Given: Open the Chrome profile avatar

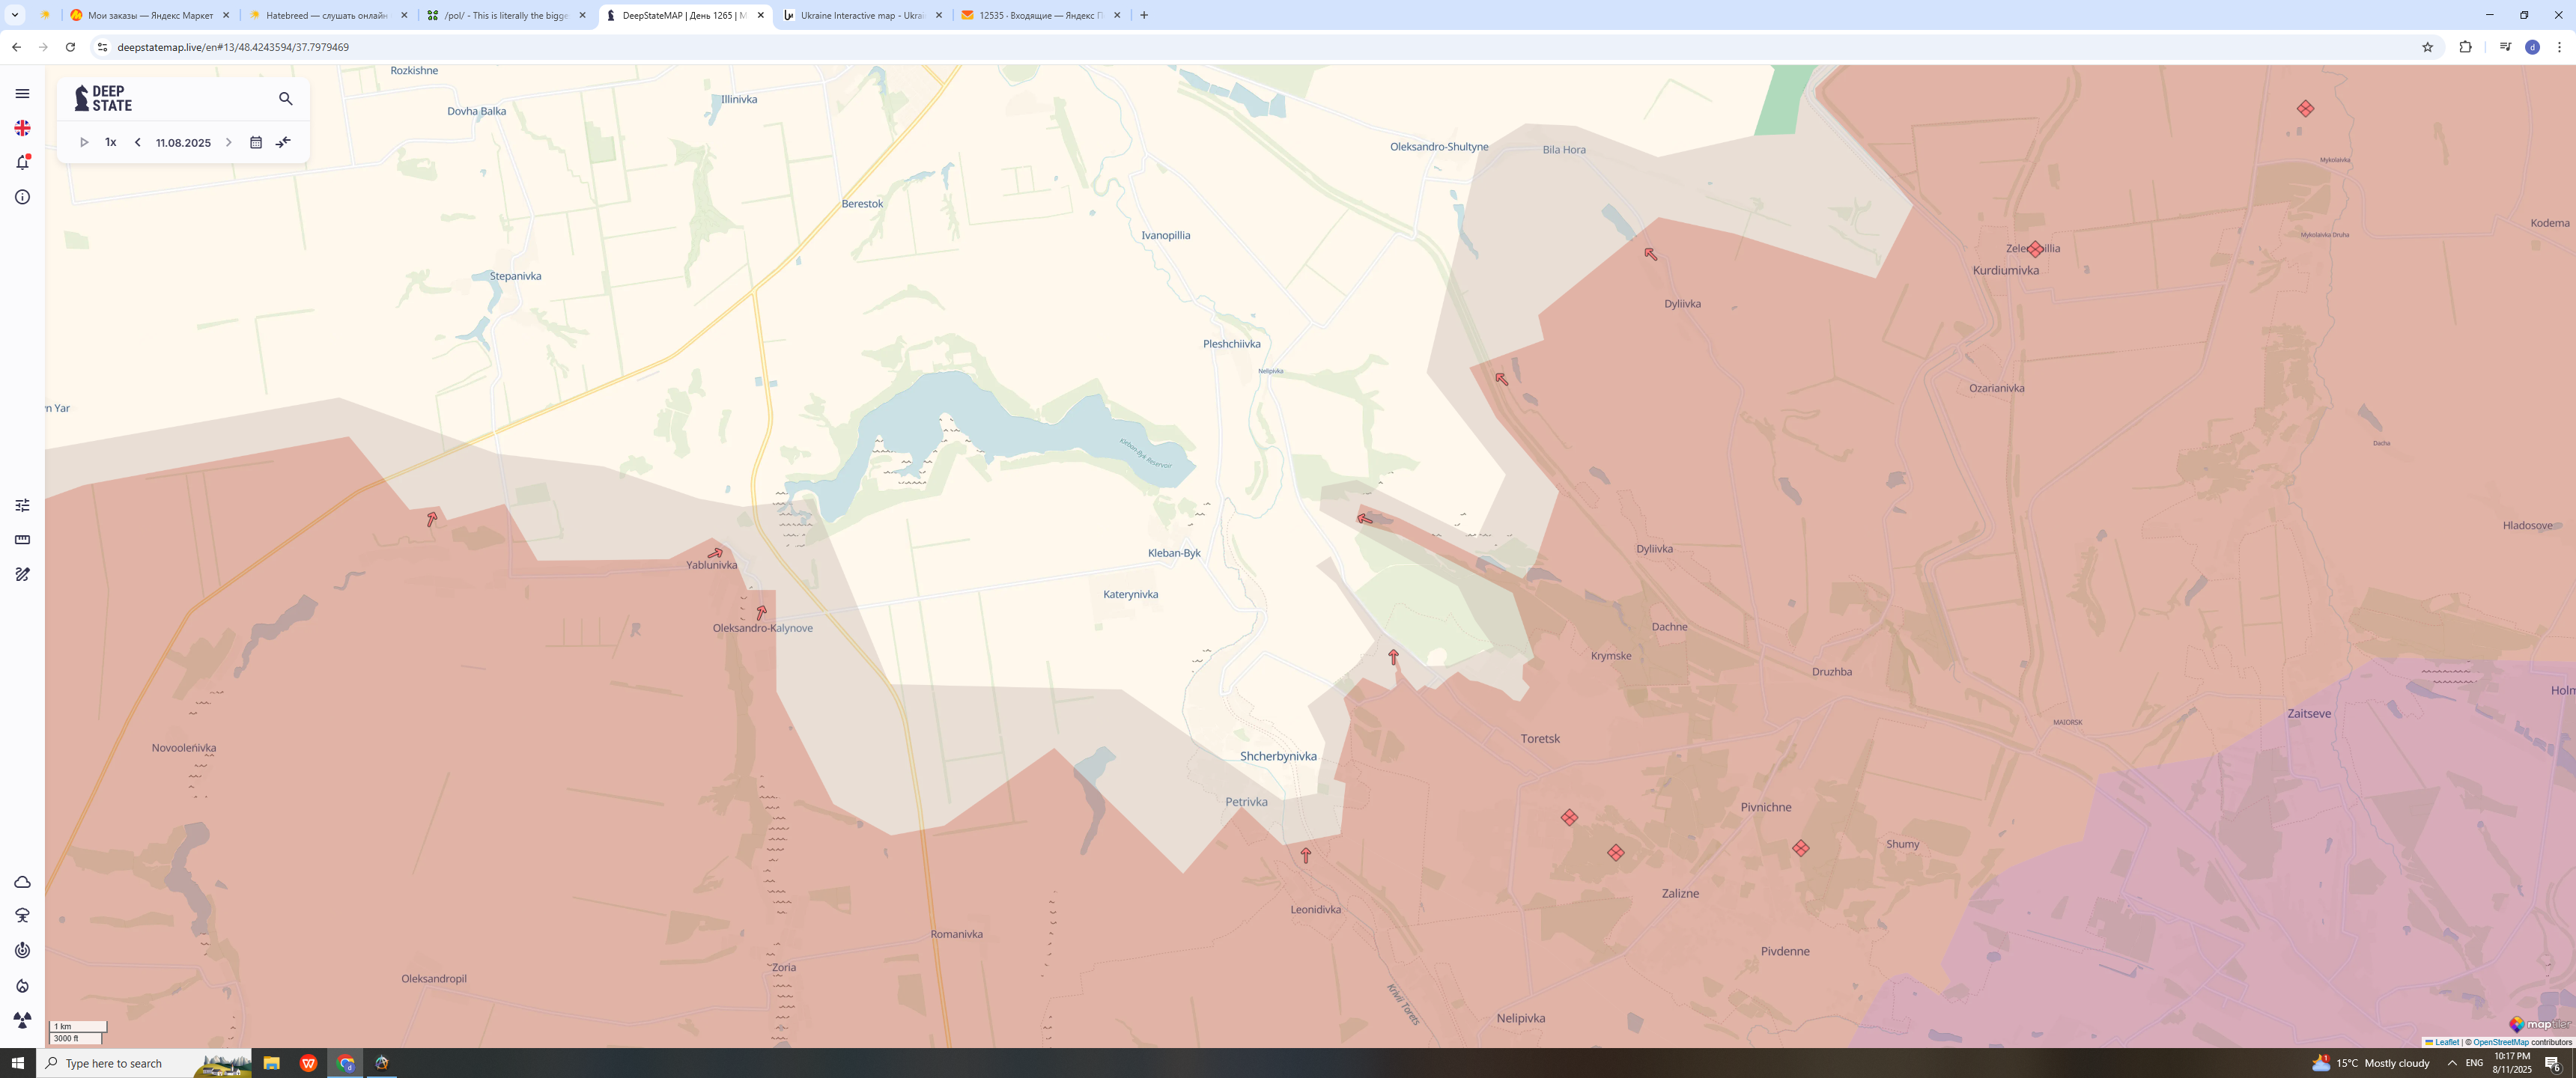Looking at the screenshot, I should pyautogui.click(x=2532, y=47).
